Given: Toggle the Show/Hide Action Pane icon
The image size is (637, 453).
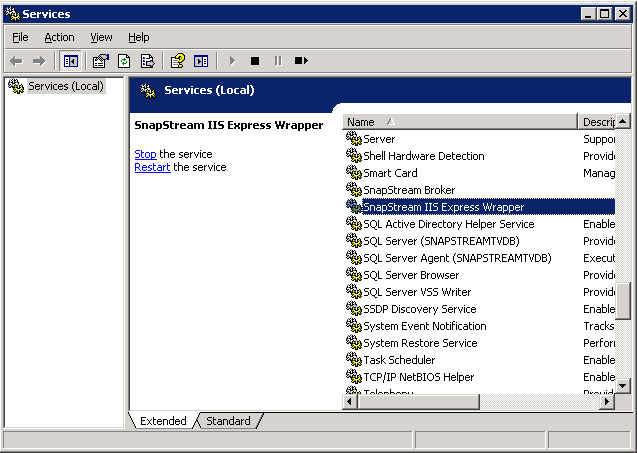Looking at the screenshot, I should point(201,61).
